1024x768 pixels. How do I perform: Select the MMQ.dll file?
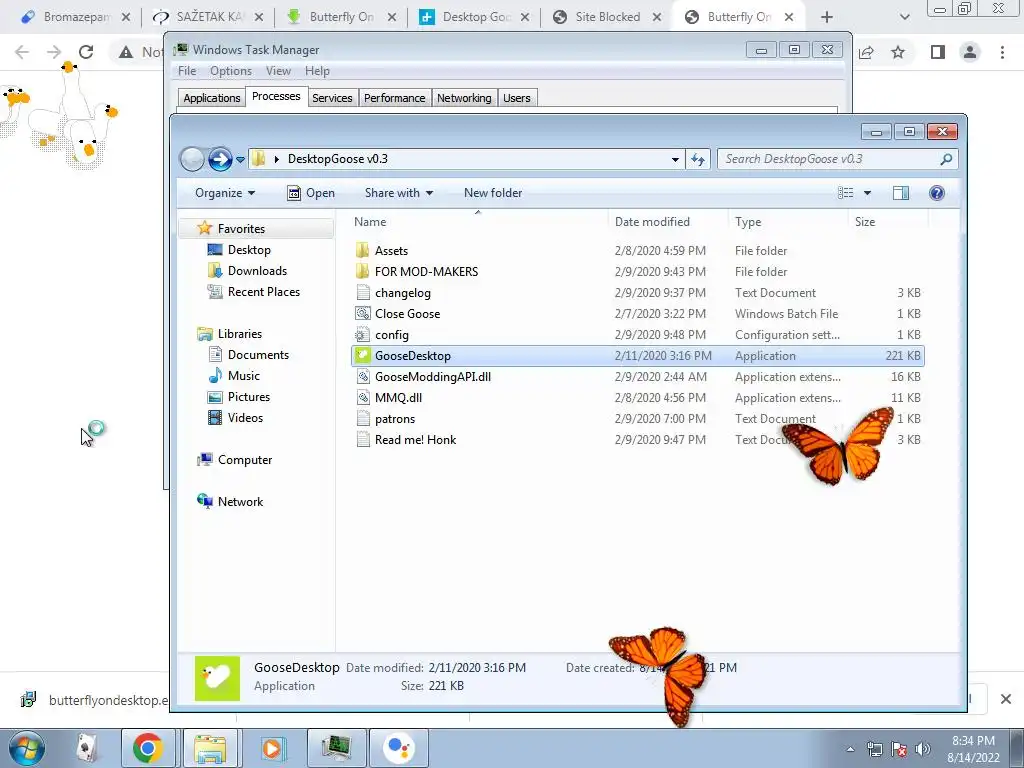pyautogui.click(x=398, y=398)
